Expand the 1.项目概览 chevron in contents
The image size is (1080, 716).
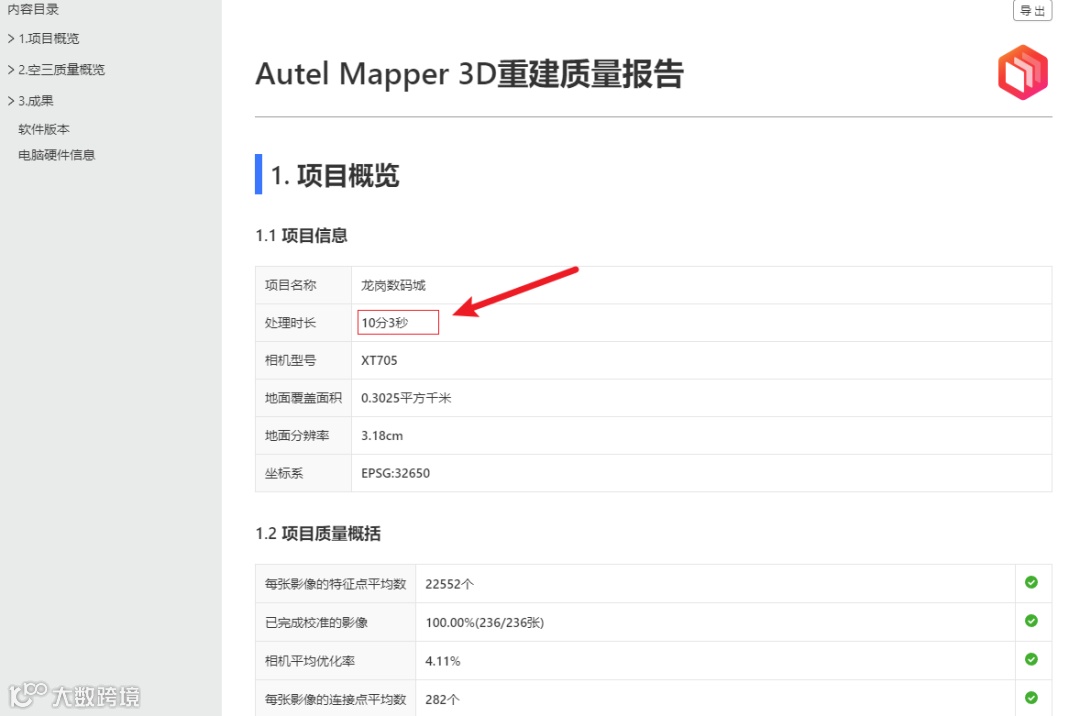pyautogui.click(x=11, y=39)
